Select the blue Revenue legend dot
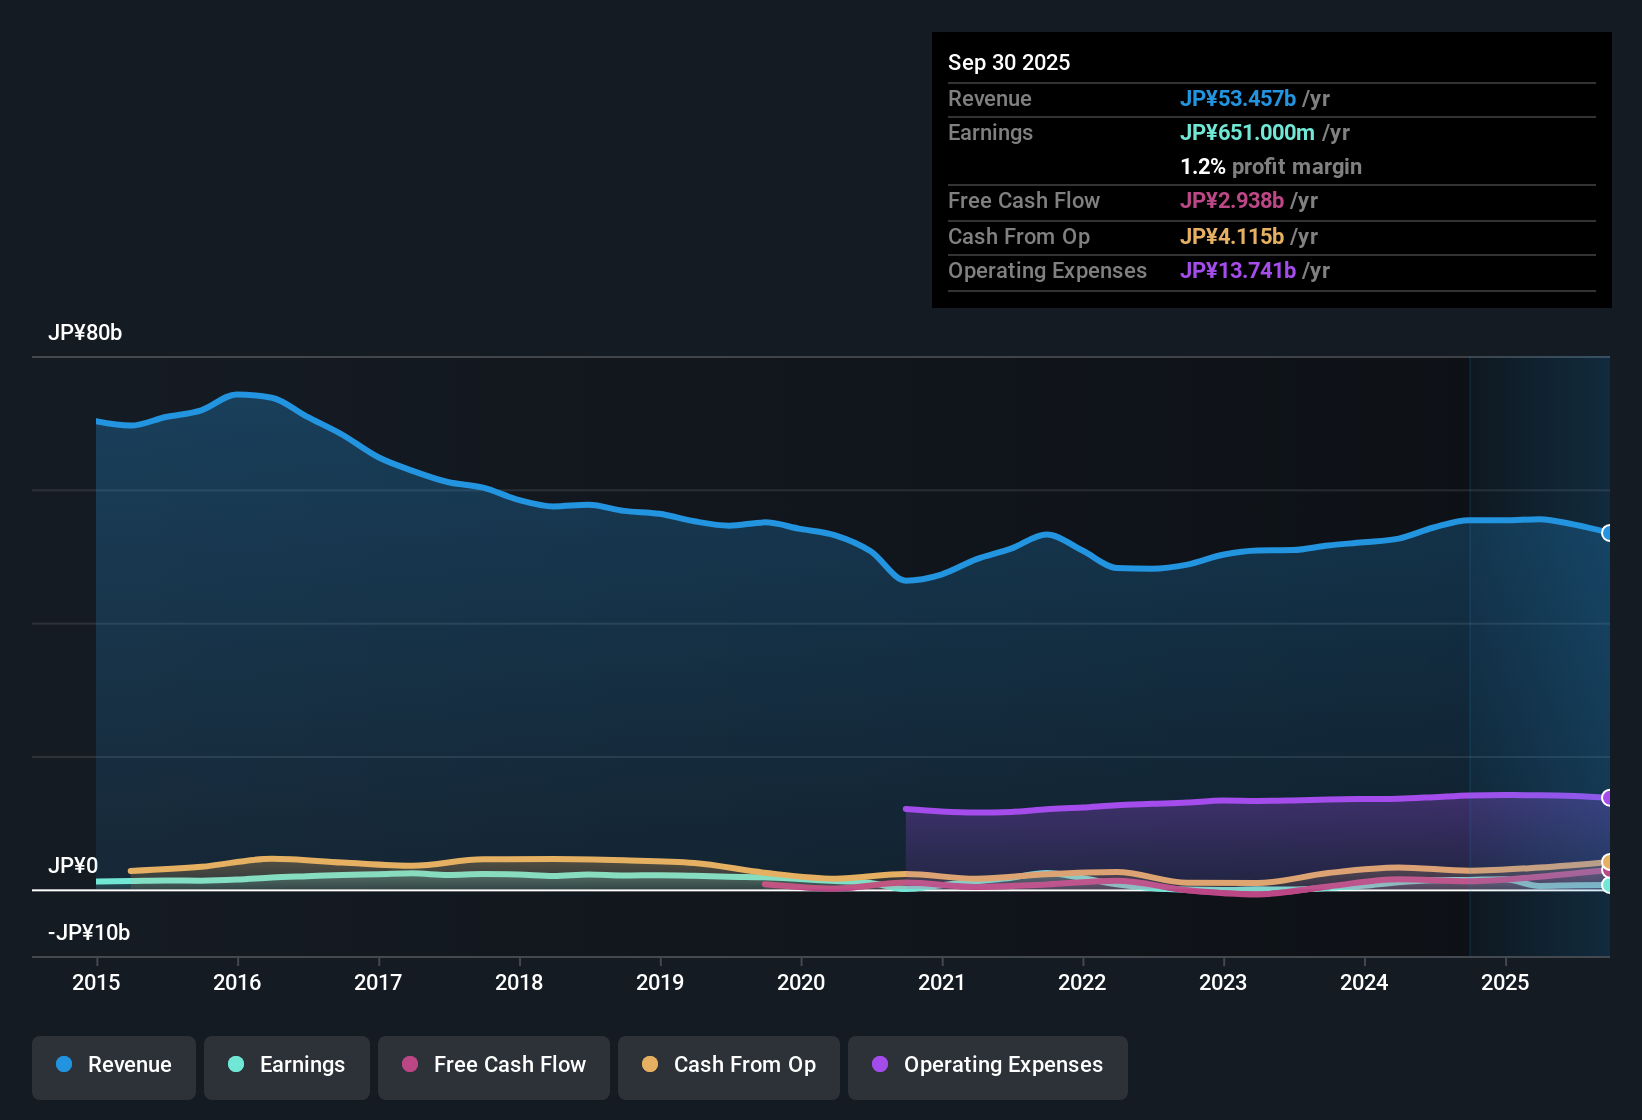 tap(63, 1065)
